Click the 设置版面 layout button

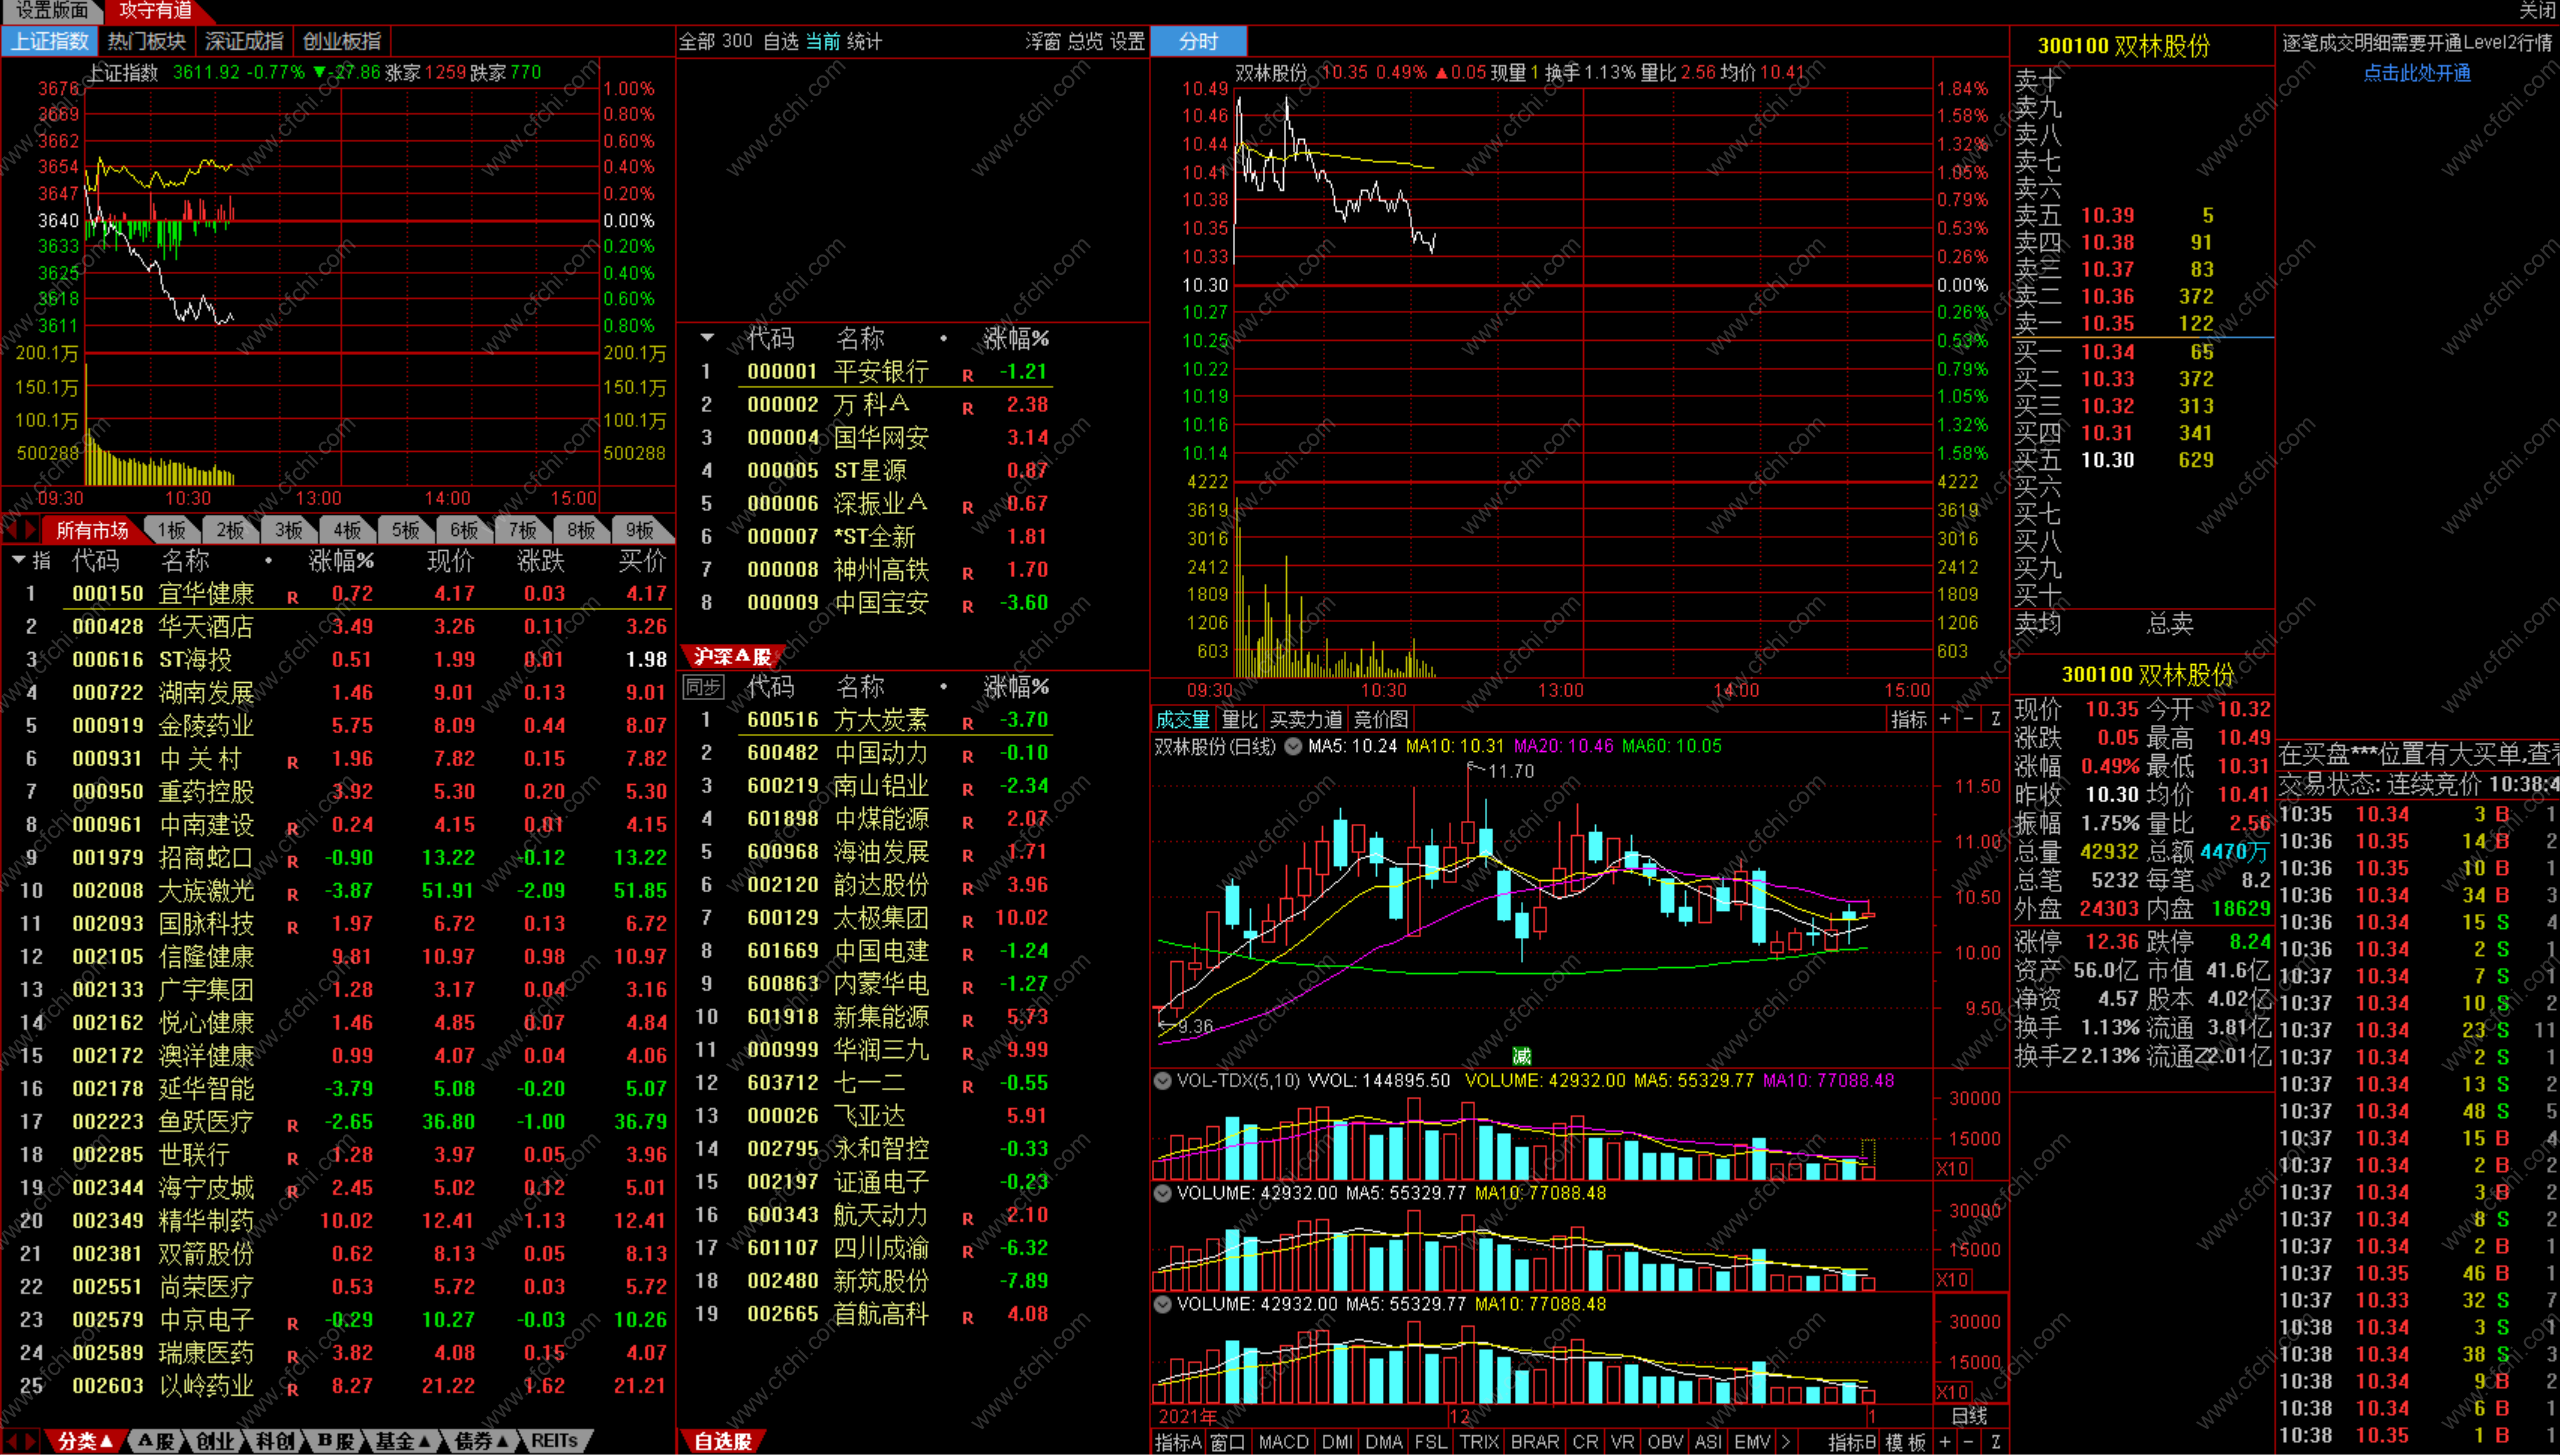(x=51, y=10)
